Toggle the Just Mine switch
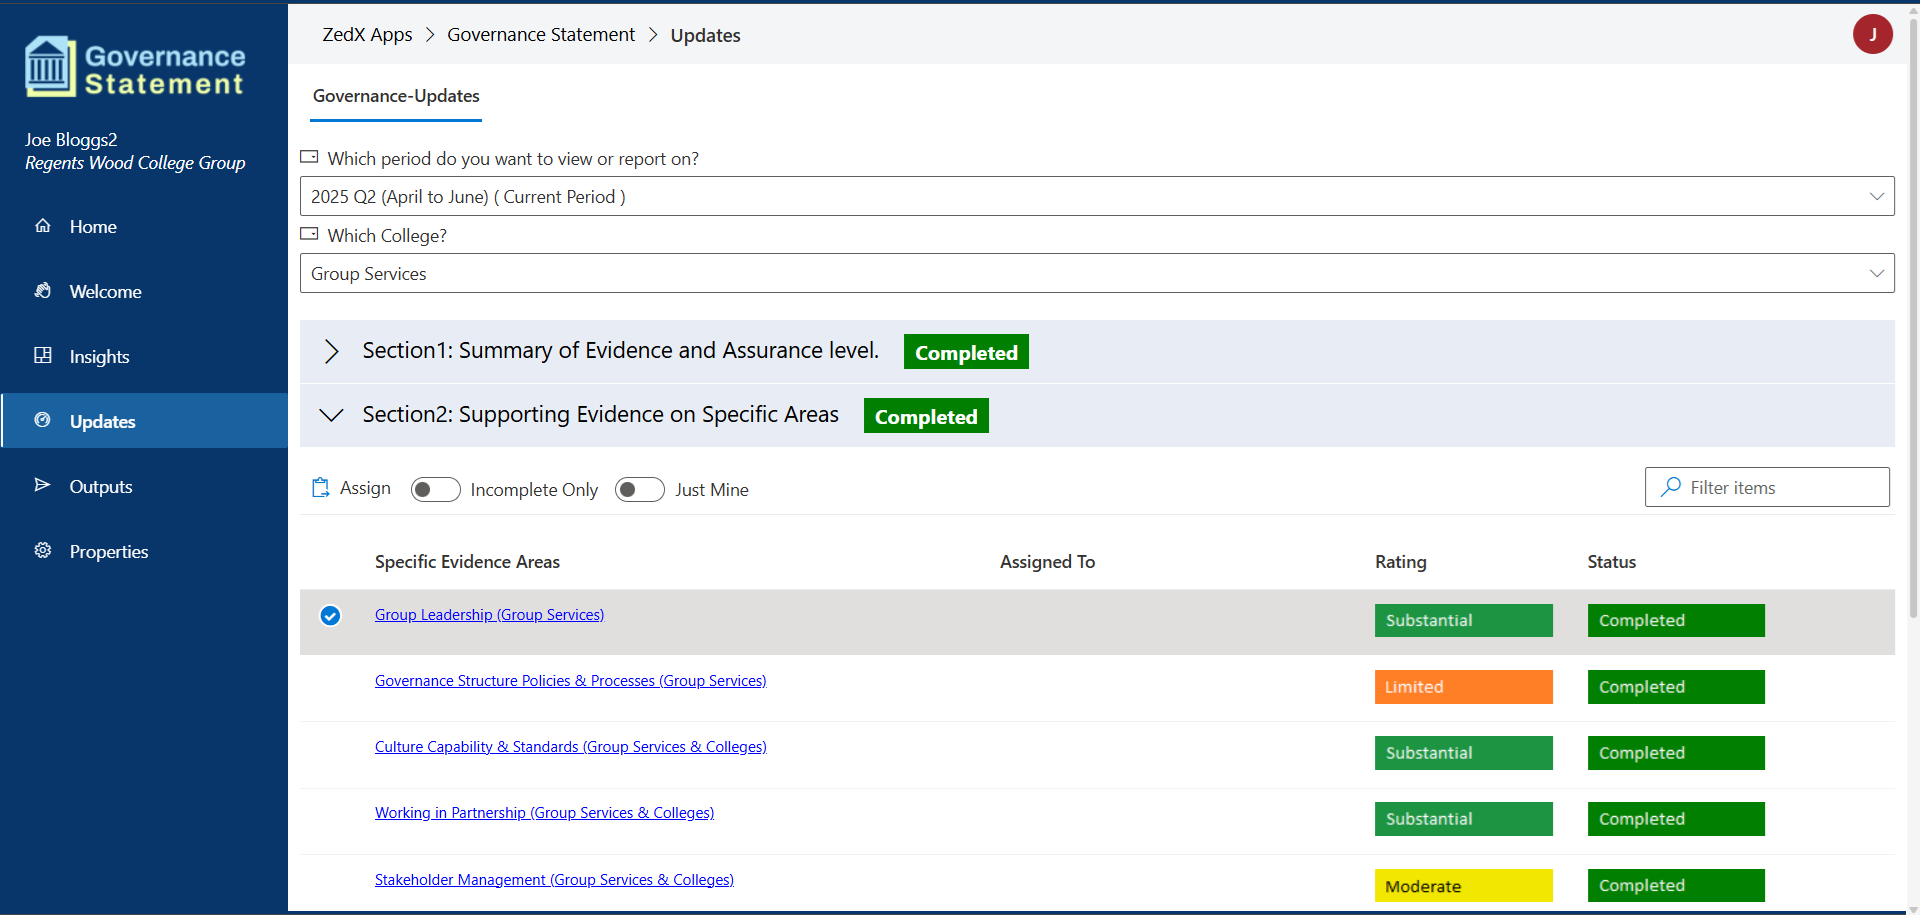The image size is (1920, 915). 640,489
